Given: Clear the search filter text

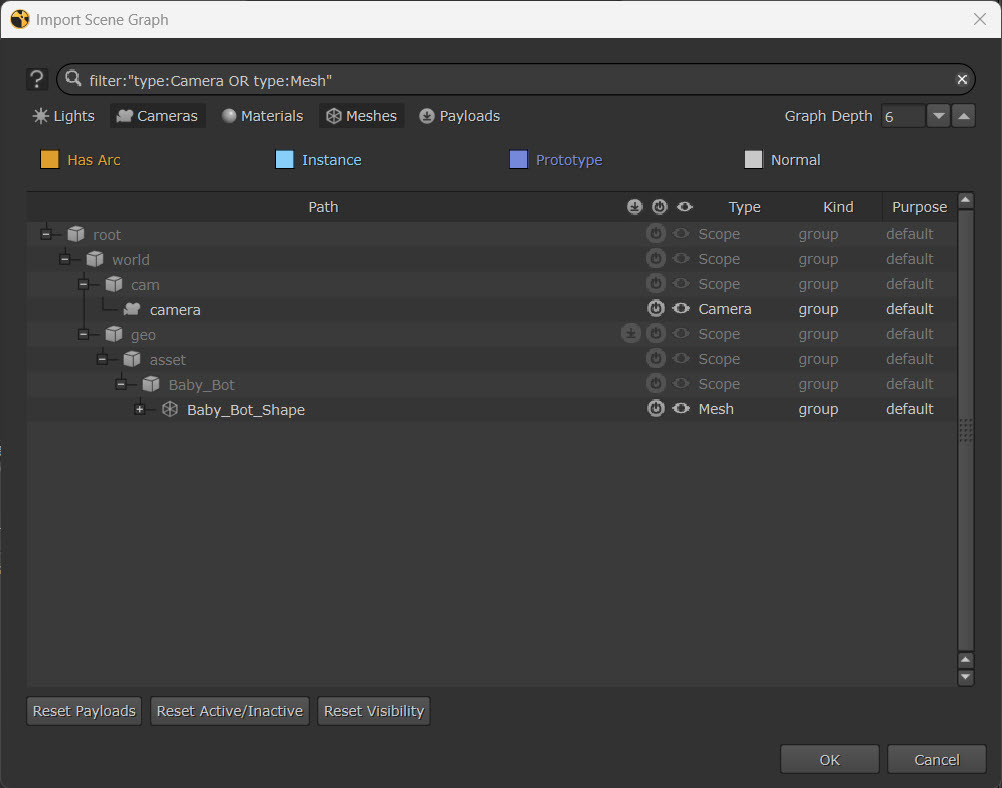Looking at the screenshot, I should coord(962,80).
